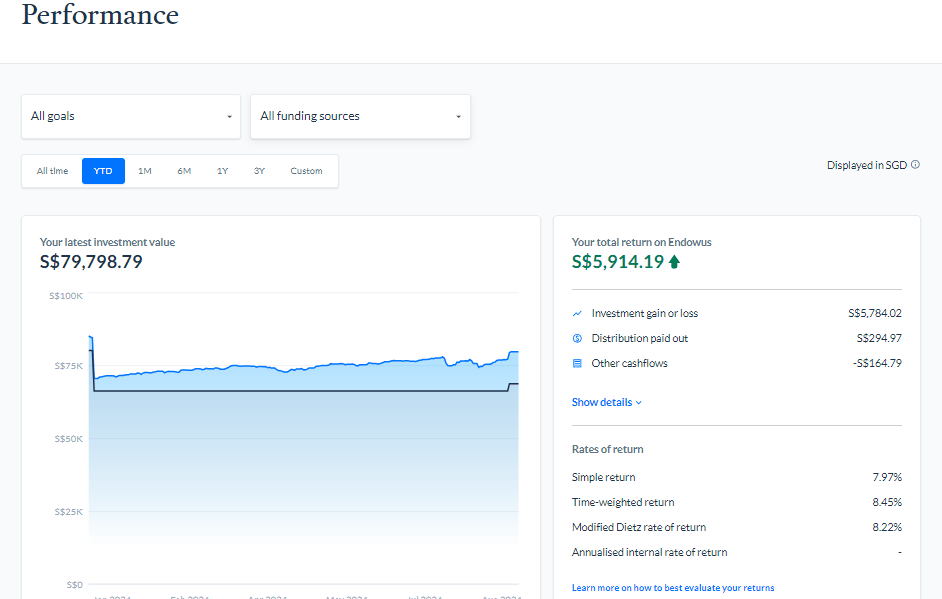Click the info icon beside Displayed in SGD

tap(915, 165)
